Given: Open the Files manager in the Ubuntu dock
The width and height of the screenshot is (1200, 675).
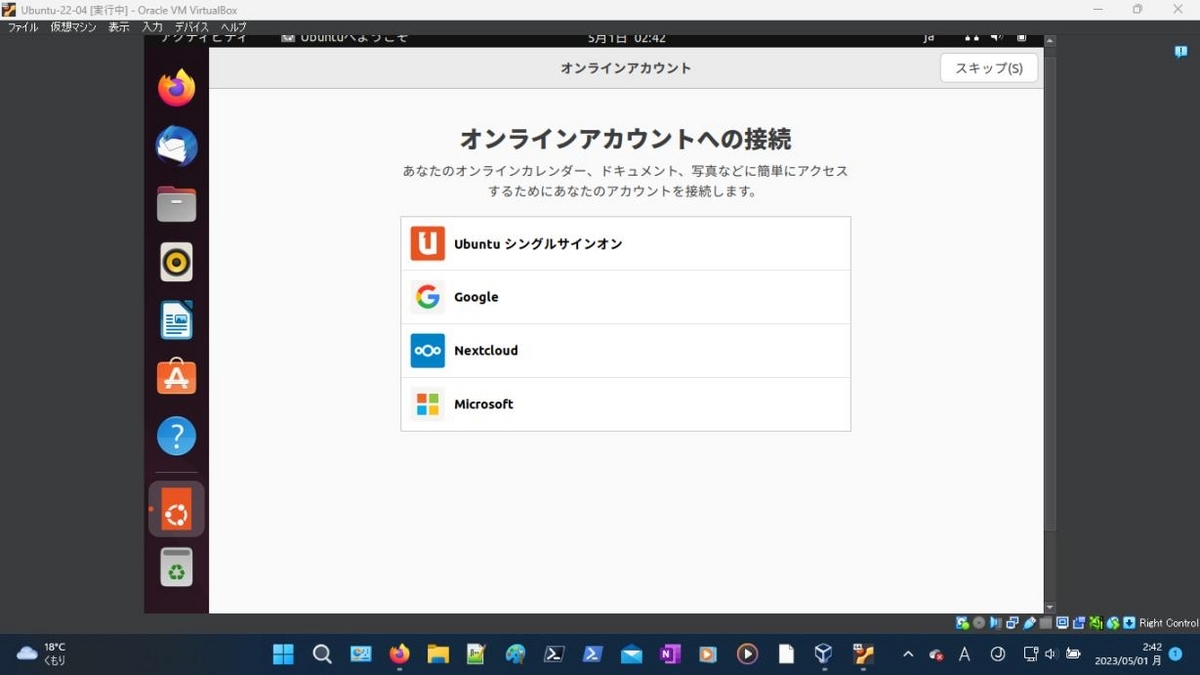Looking at the screenshot, I should (177, 204).
